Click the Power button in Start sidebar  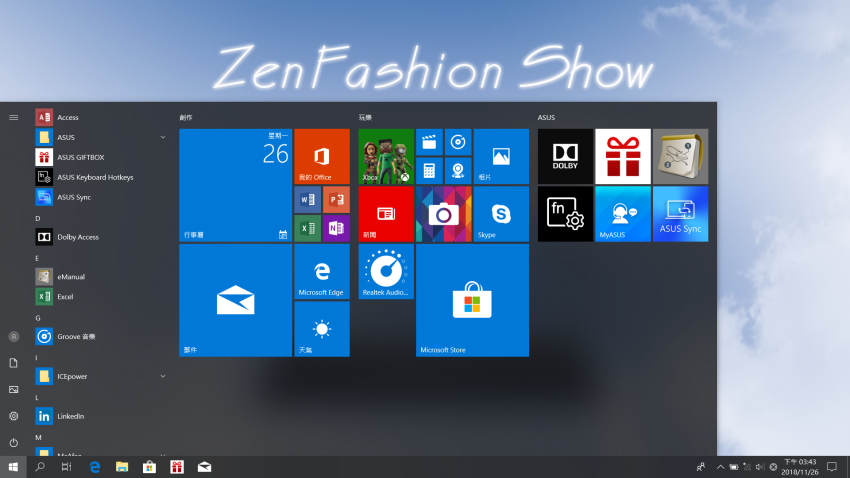14,443
